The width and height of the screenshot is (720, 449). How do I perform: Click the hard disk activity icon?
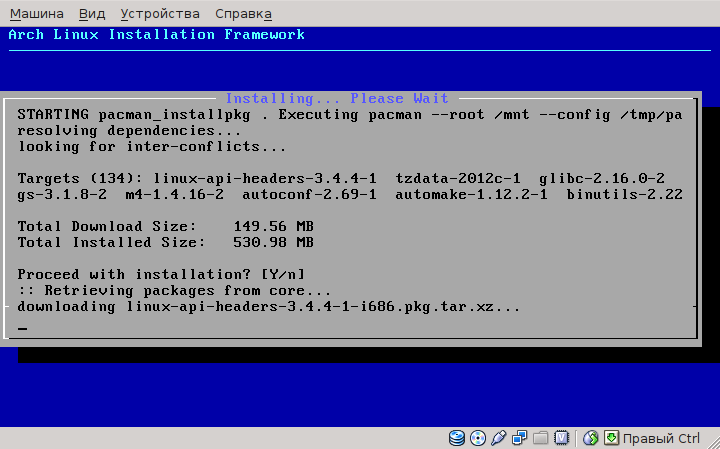[456, 438]
